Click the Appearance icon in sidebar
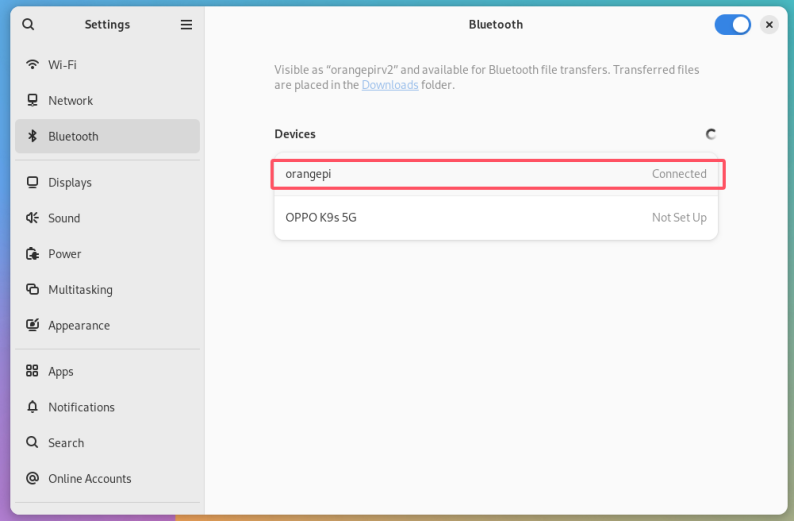The width and height of the screenshot is (794, 521). click(32, 325)
